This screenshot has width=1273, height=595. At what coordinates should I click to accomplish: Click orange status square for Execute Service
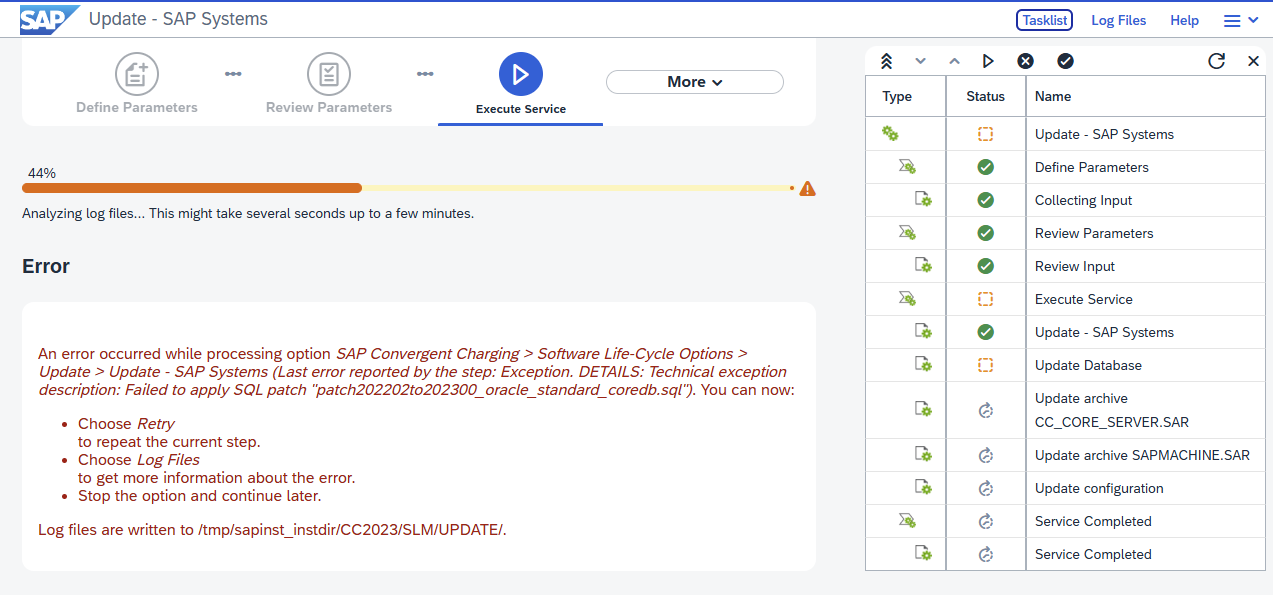point(985,299)
